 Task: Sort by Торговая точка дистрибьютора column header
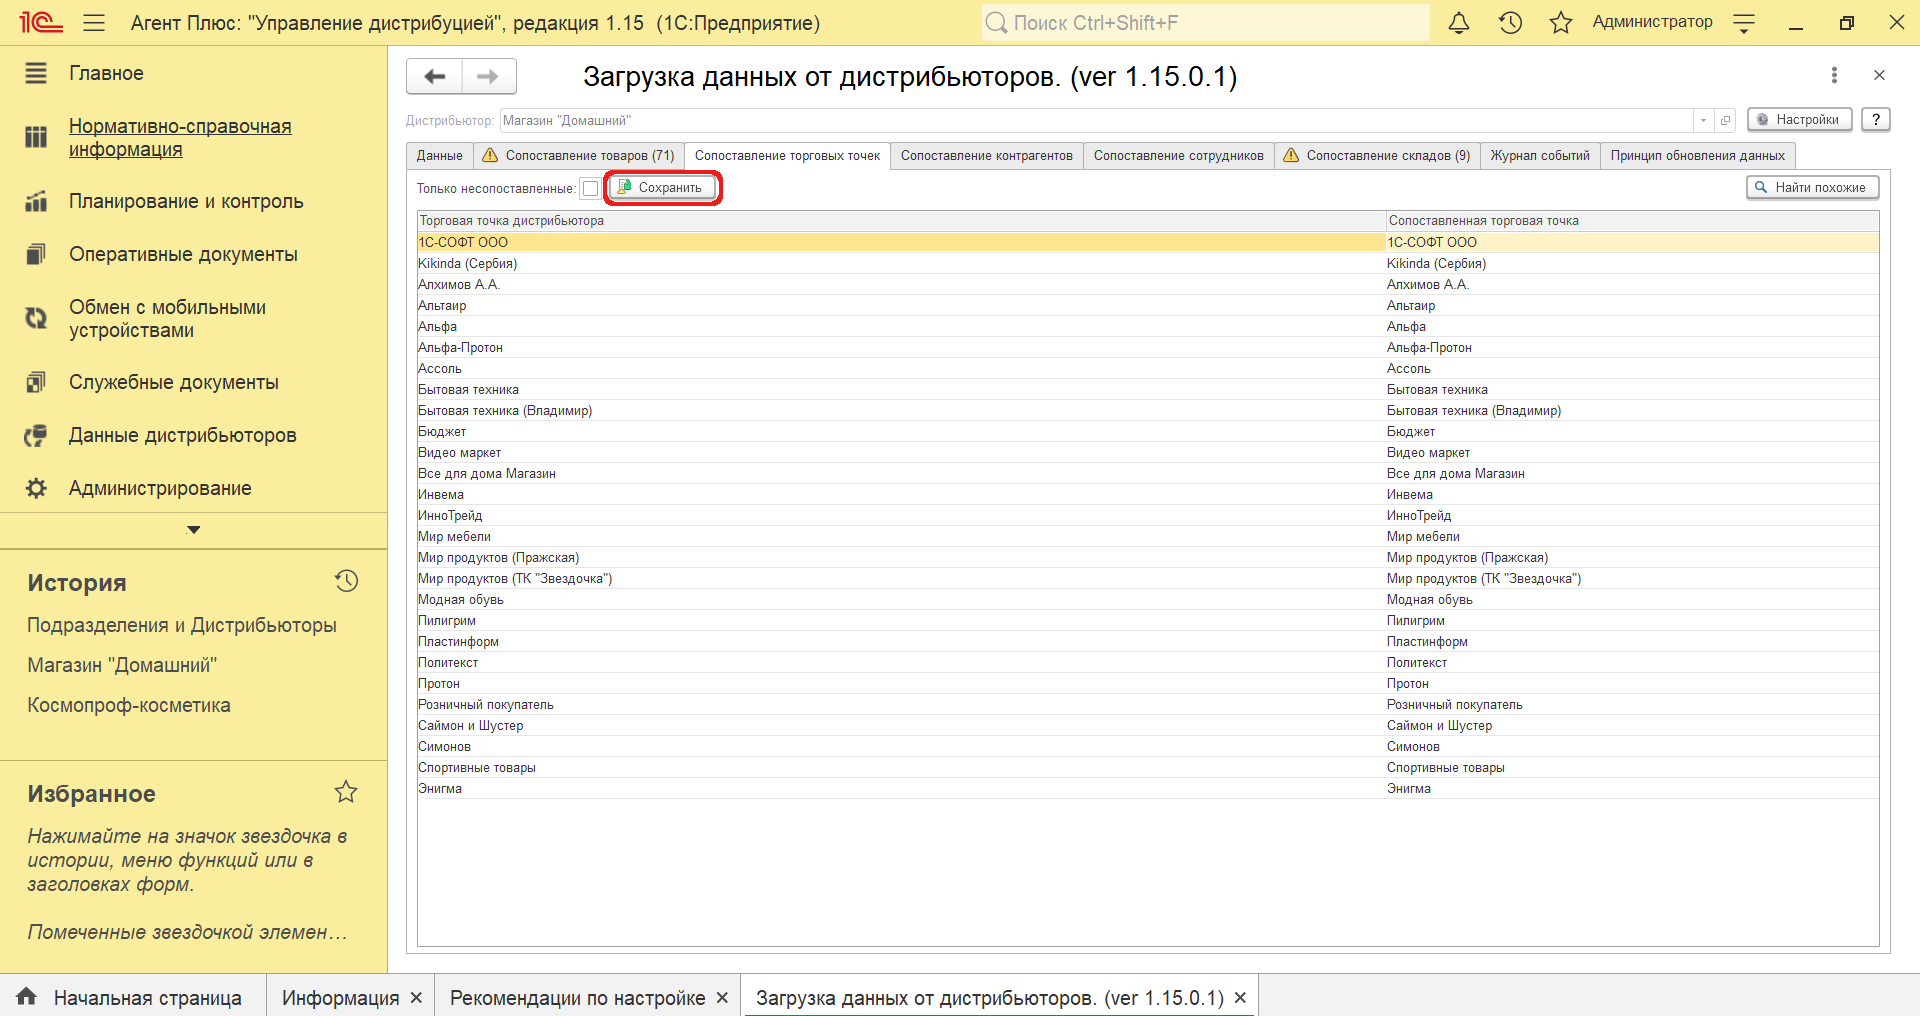click(901, 220)
